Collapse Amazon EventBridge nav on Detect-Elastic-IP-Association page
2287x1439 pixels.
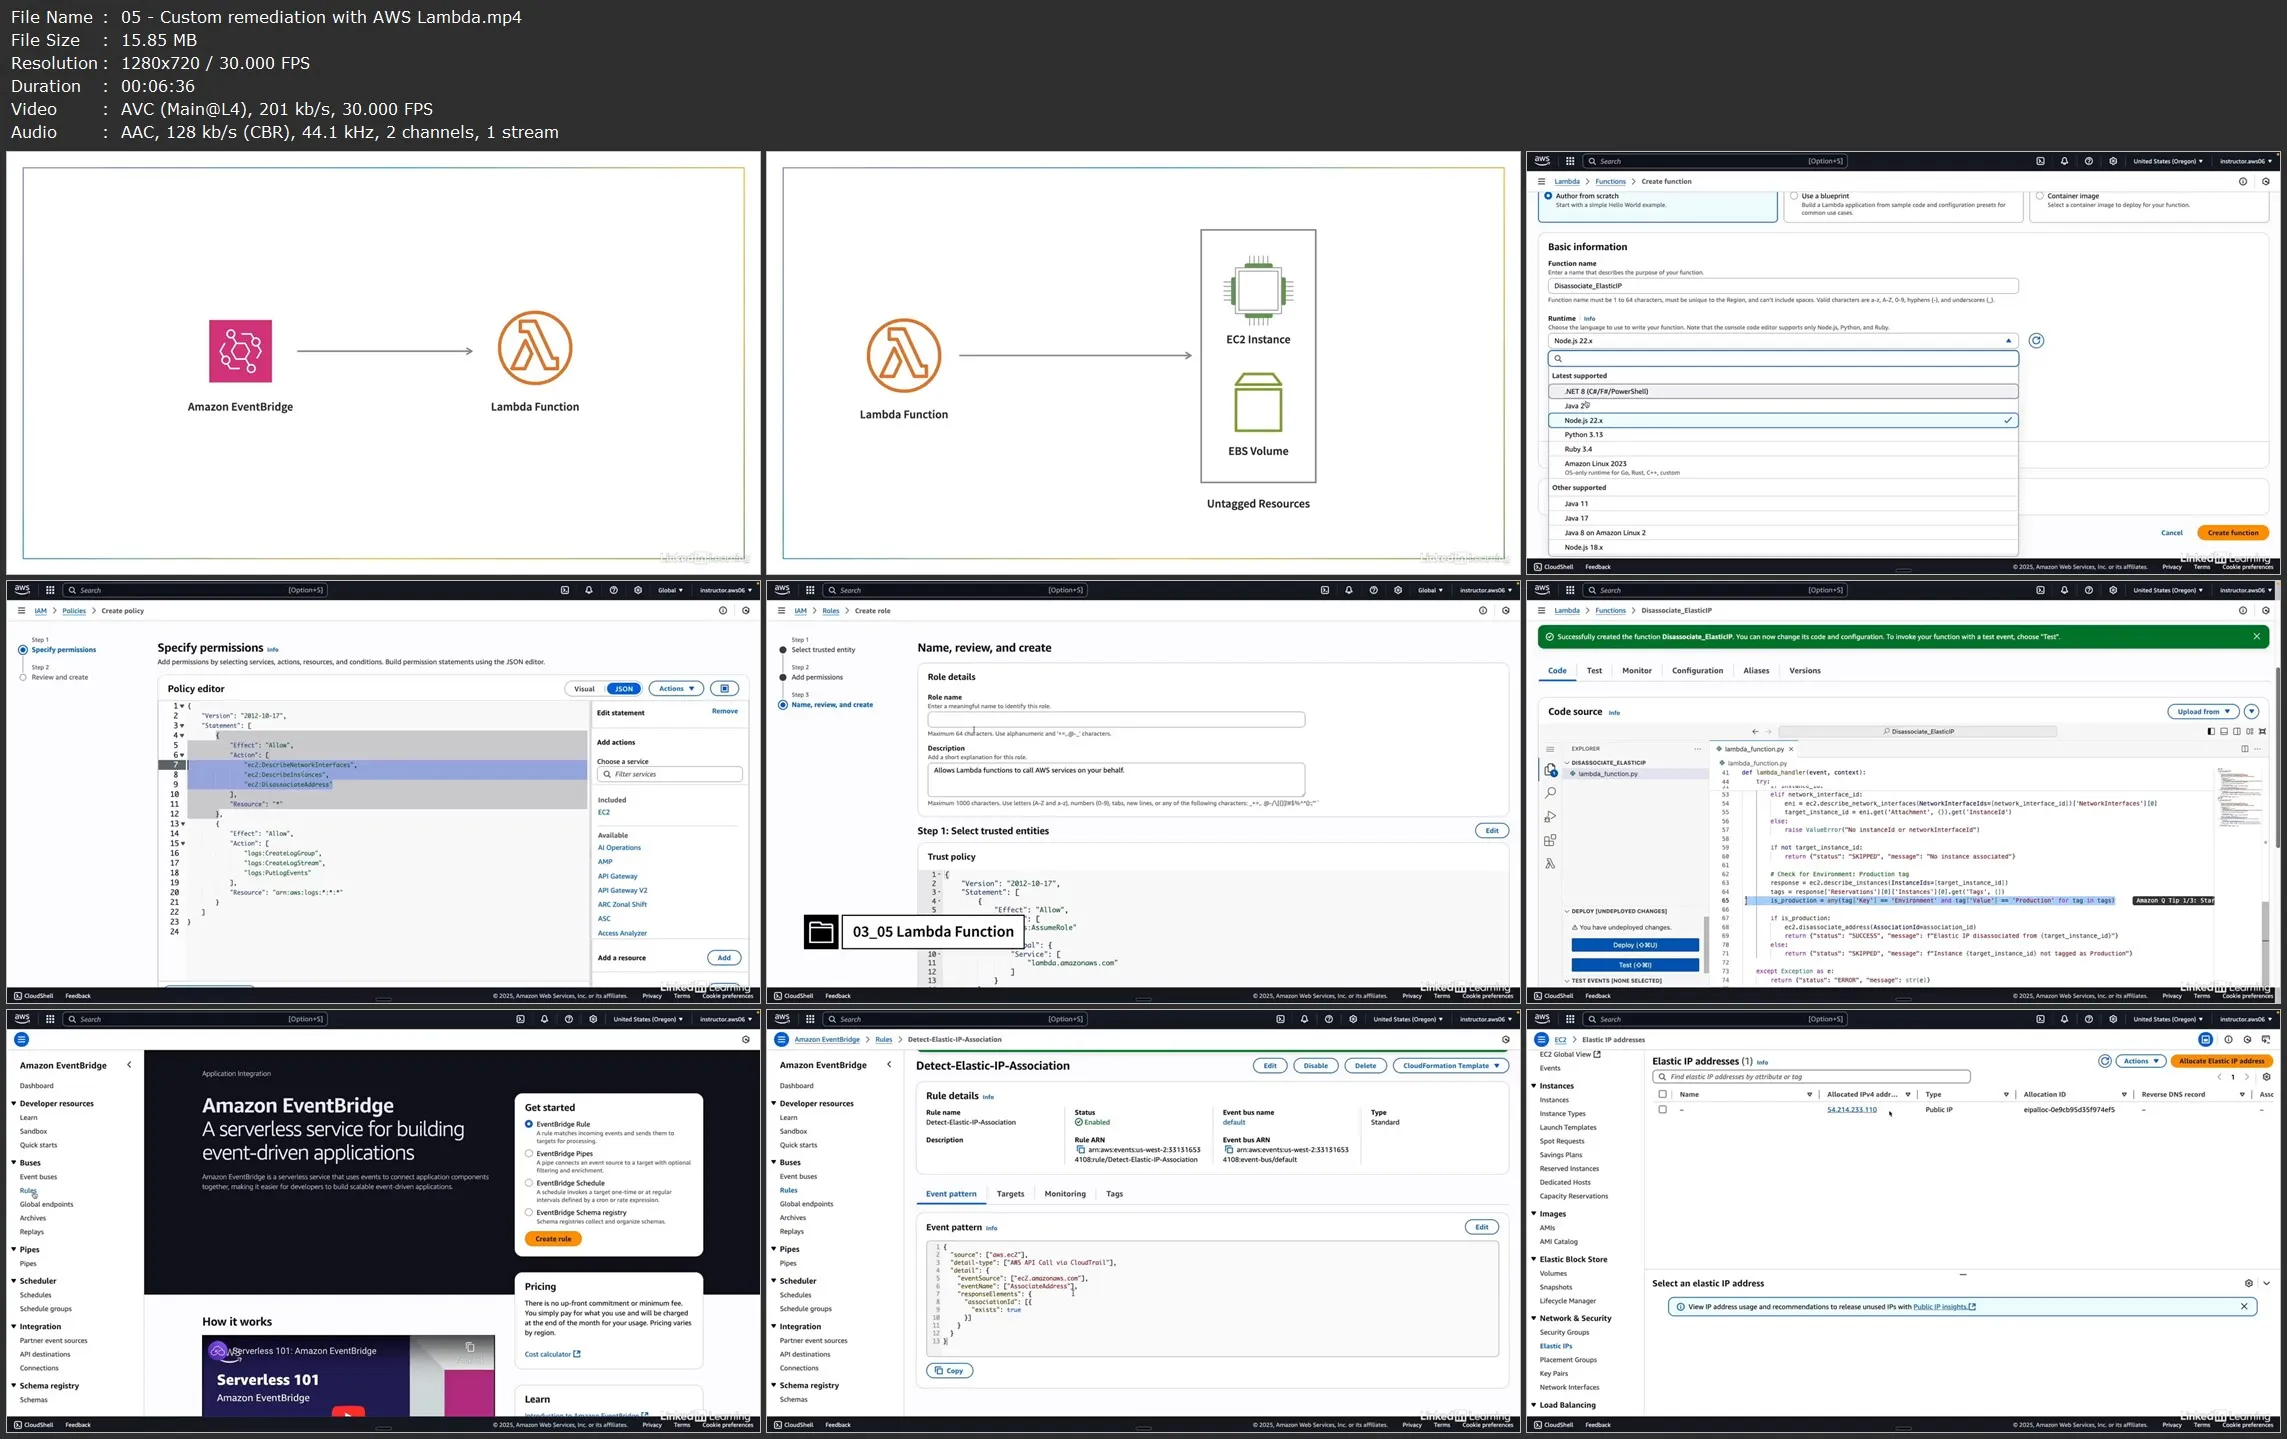[x=889, y=1065]
